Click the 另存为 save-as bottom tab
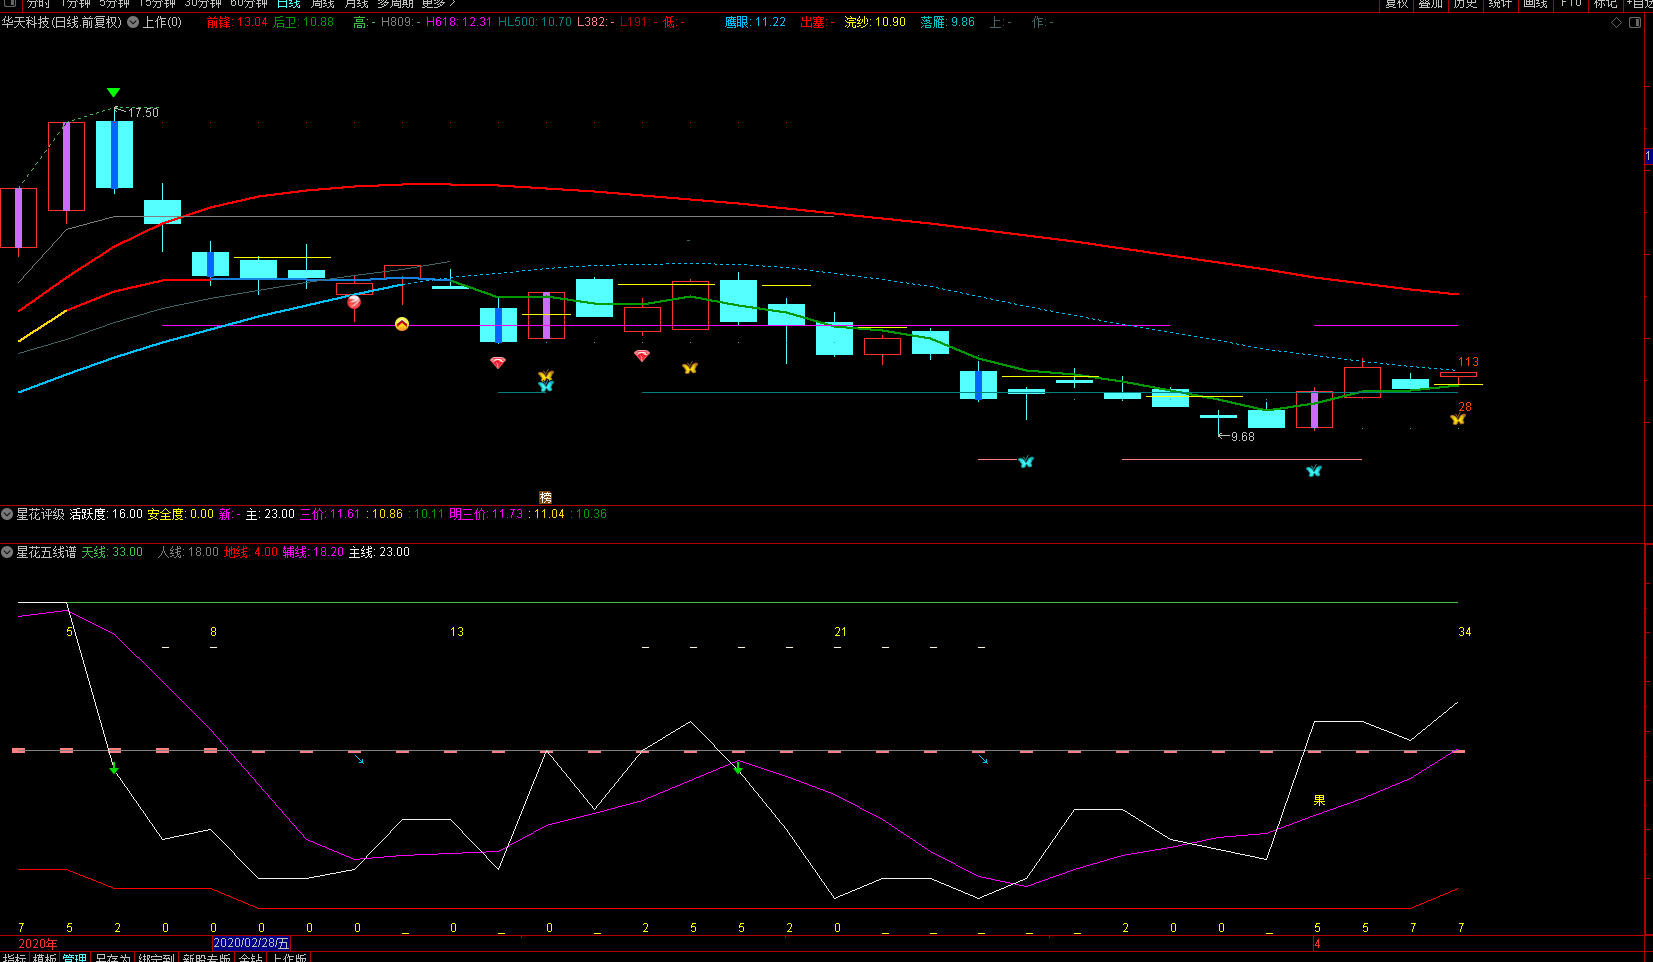 pos(112,957)
